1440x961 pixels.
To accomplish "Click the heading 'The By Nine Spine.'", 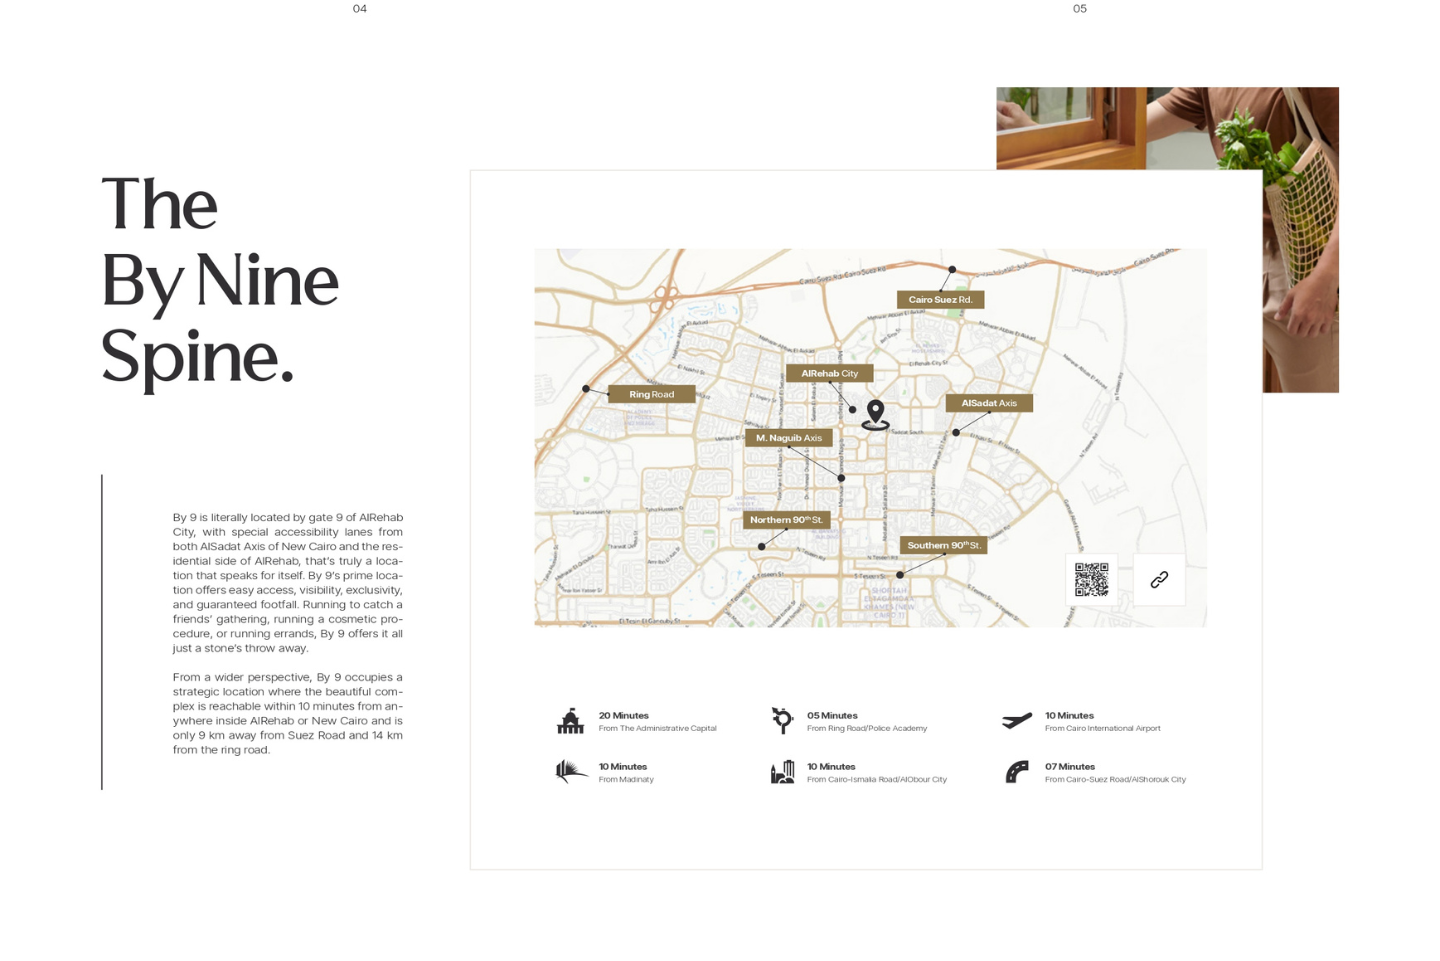I will tap(220, 280).
